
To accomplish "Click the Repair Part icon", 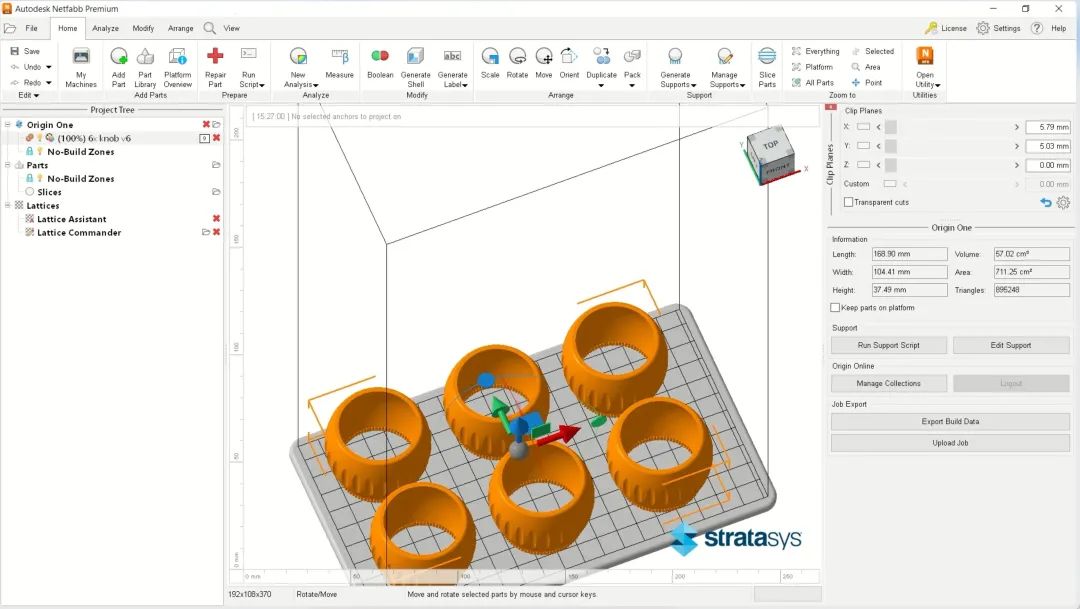I will pos(215,58).
